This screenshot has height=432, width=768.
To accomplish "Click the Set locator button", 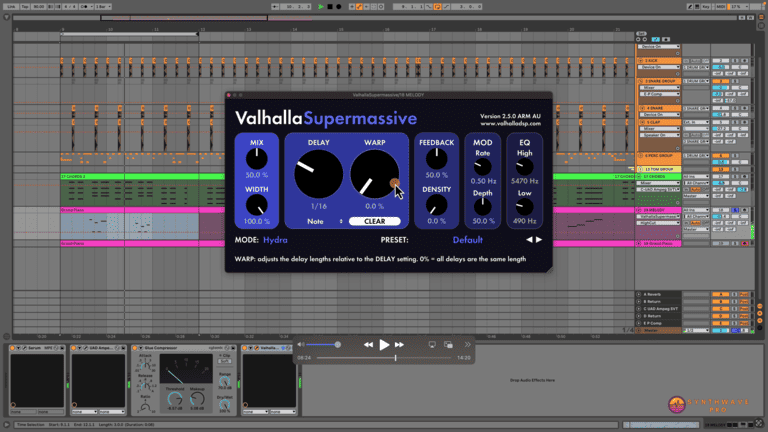I will 640,34.
